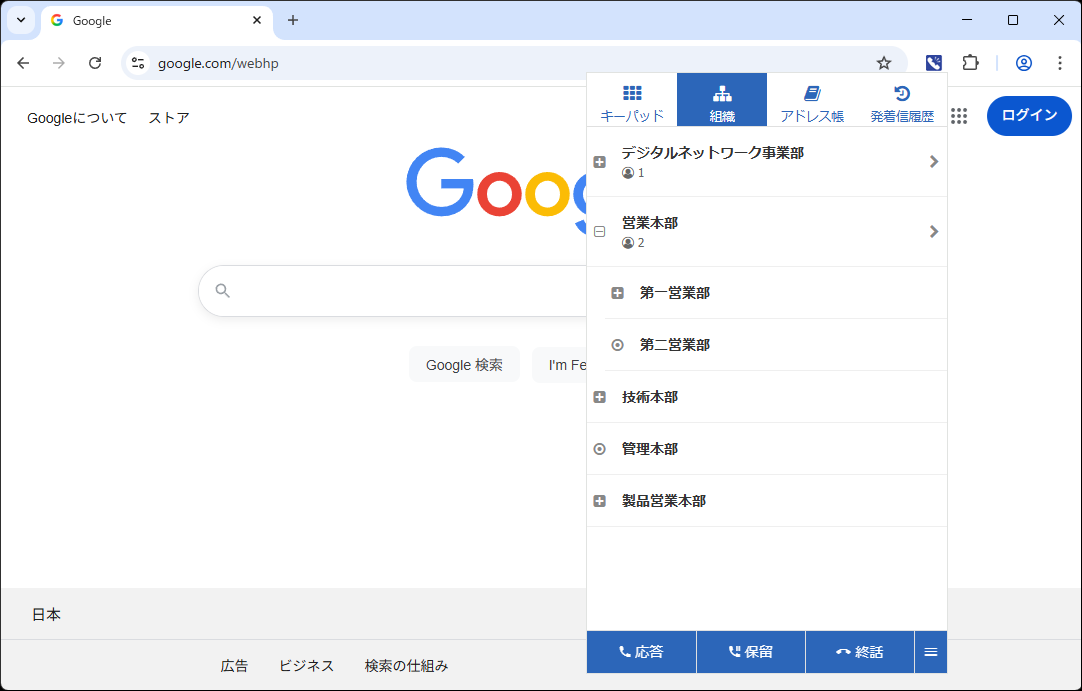This screenshot has width=1082, height=691.
Task: Toggle the circle indicator beside 第二営業部
Action: coord(618,344)
